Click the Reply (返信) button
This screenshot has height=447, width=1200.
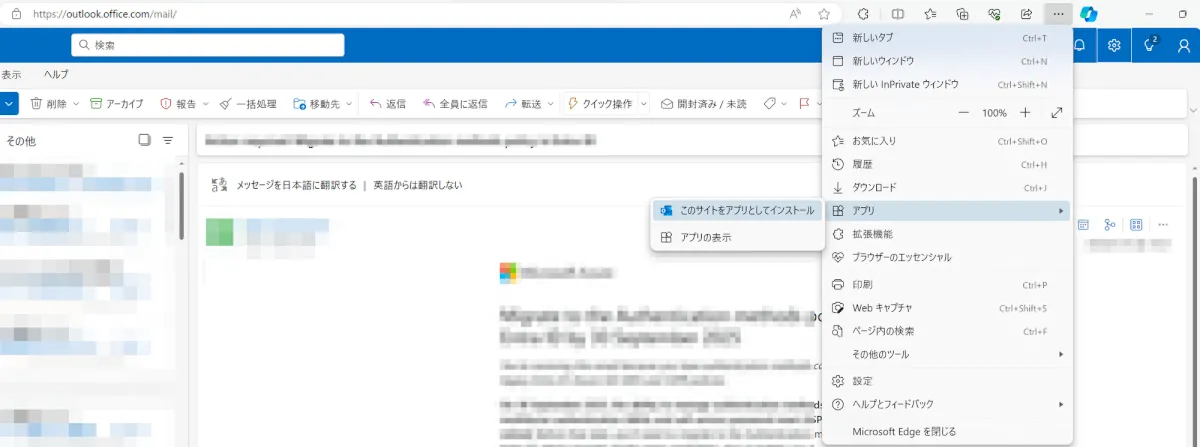388,103
